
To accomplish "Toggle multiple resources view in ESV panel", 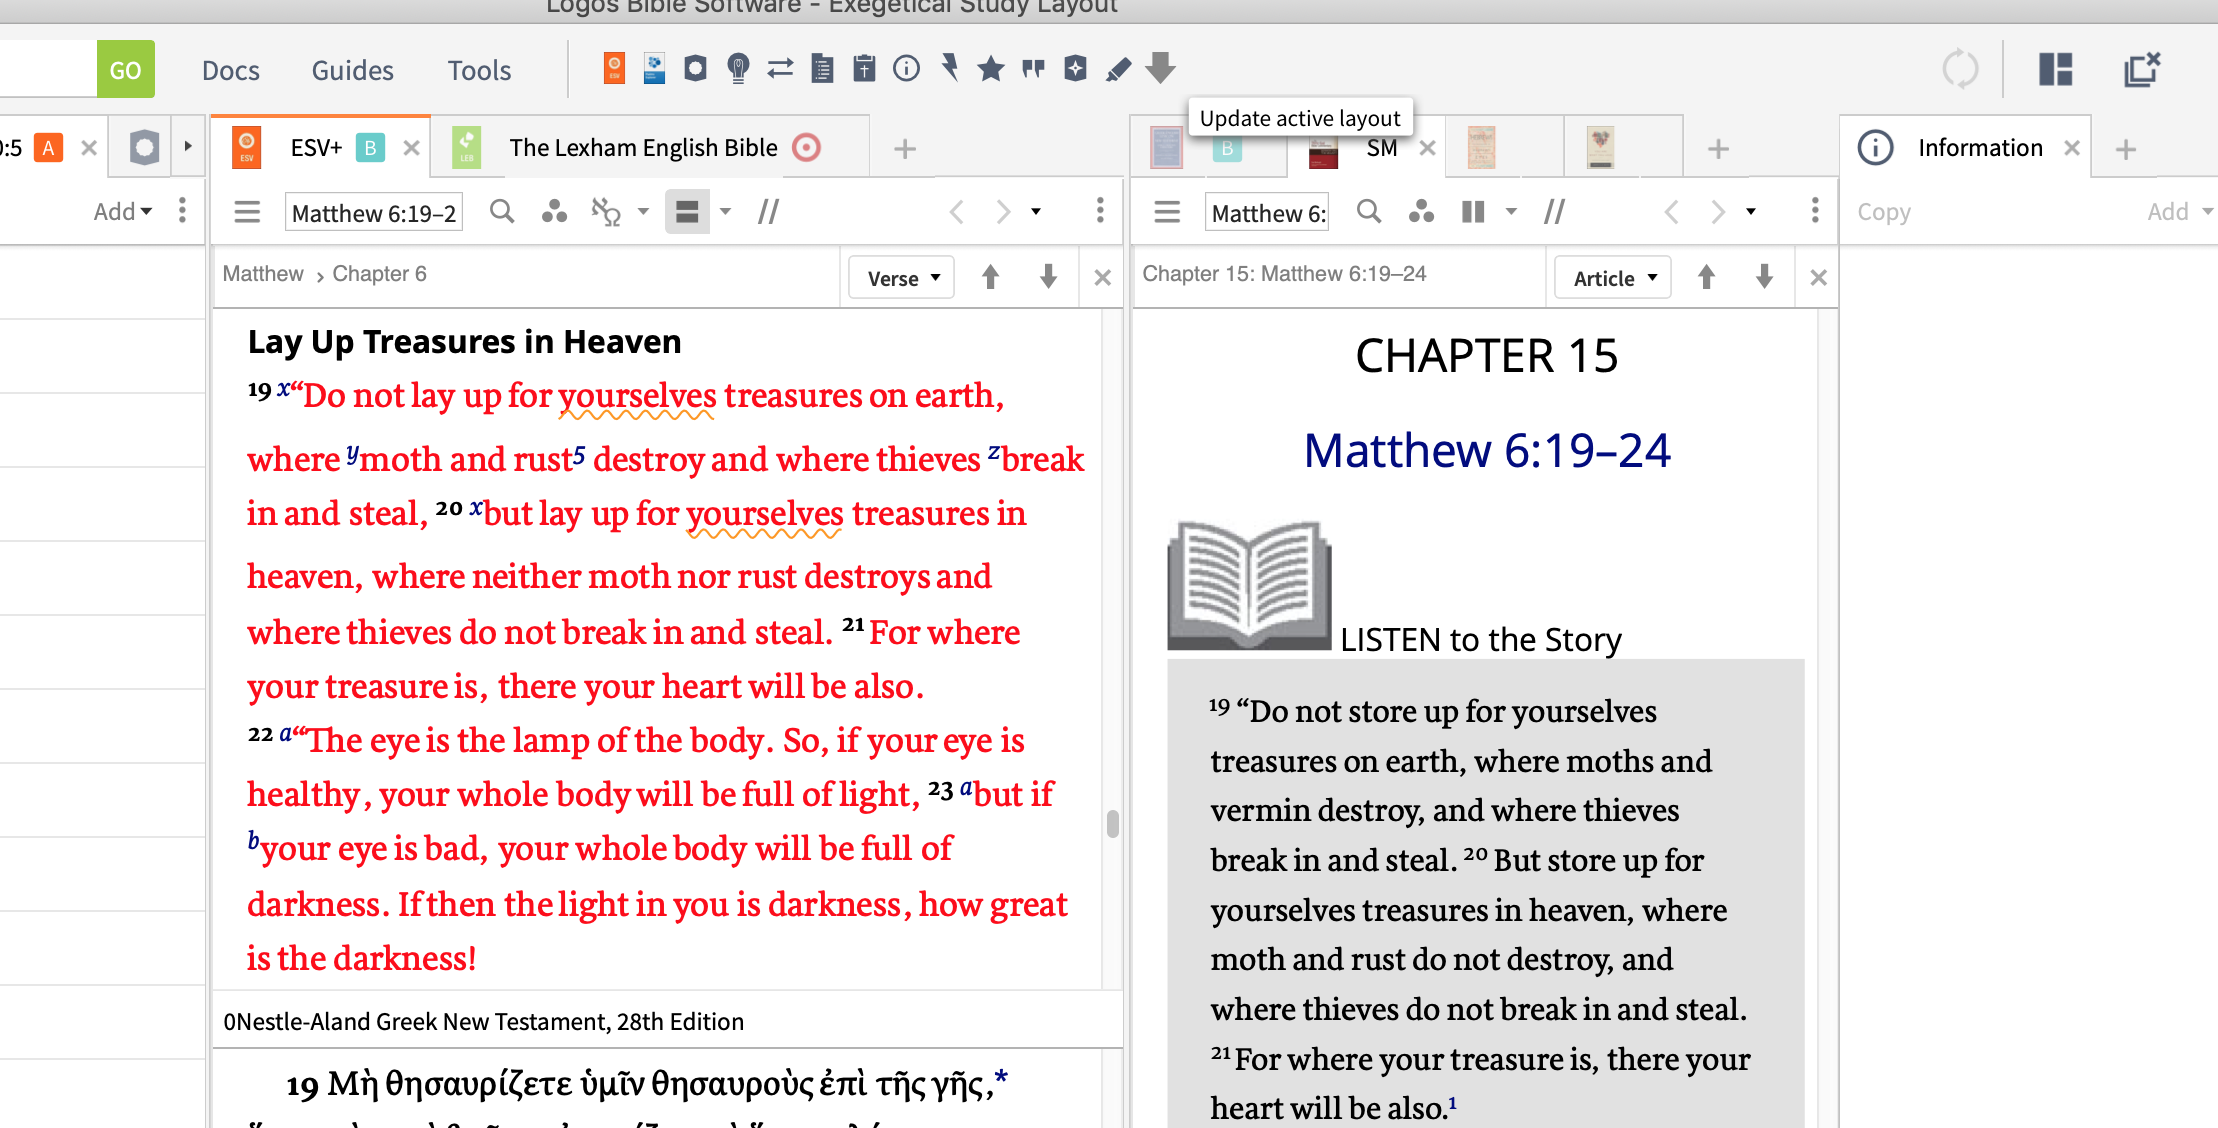I will click(687, 212).
